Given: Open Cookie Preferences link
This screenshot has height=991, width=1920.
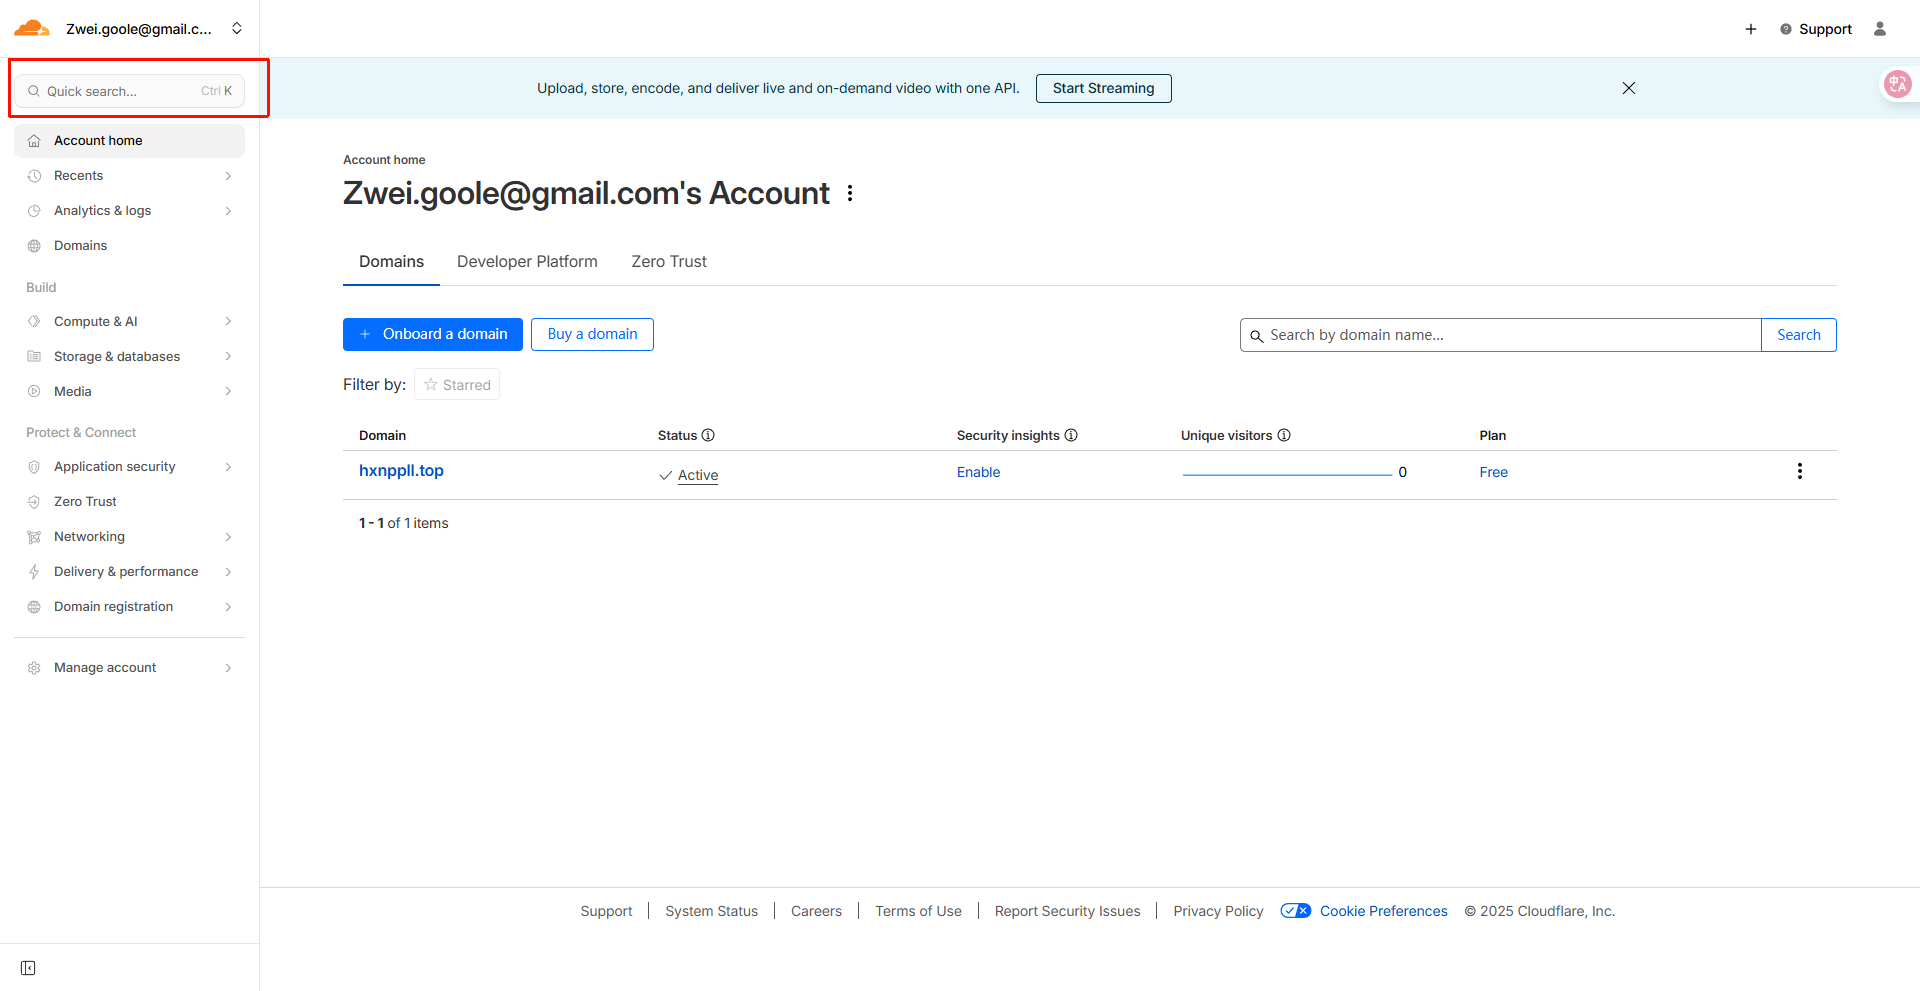Looking at the screenshot, I should pos(1383,911).
